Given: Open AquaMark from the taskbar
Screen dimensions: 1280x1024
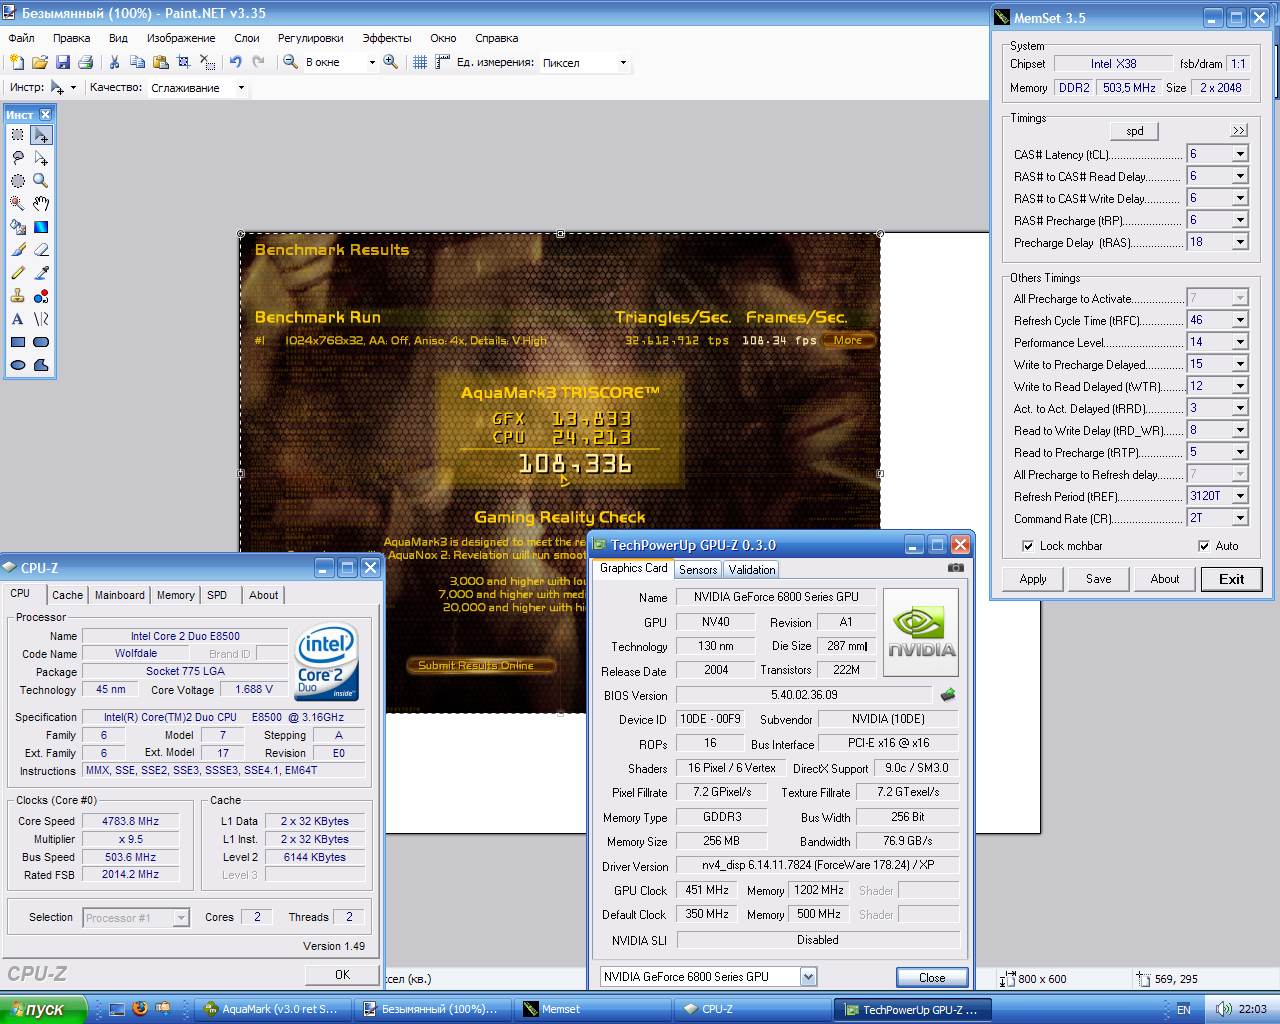Looking at the screenshot, I should (x=271, y=1009).
